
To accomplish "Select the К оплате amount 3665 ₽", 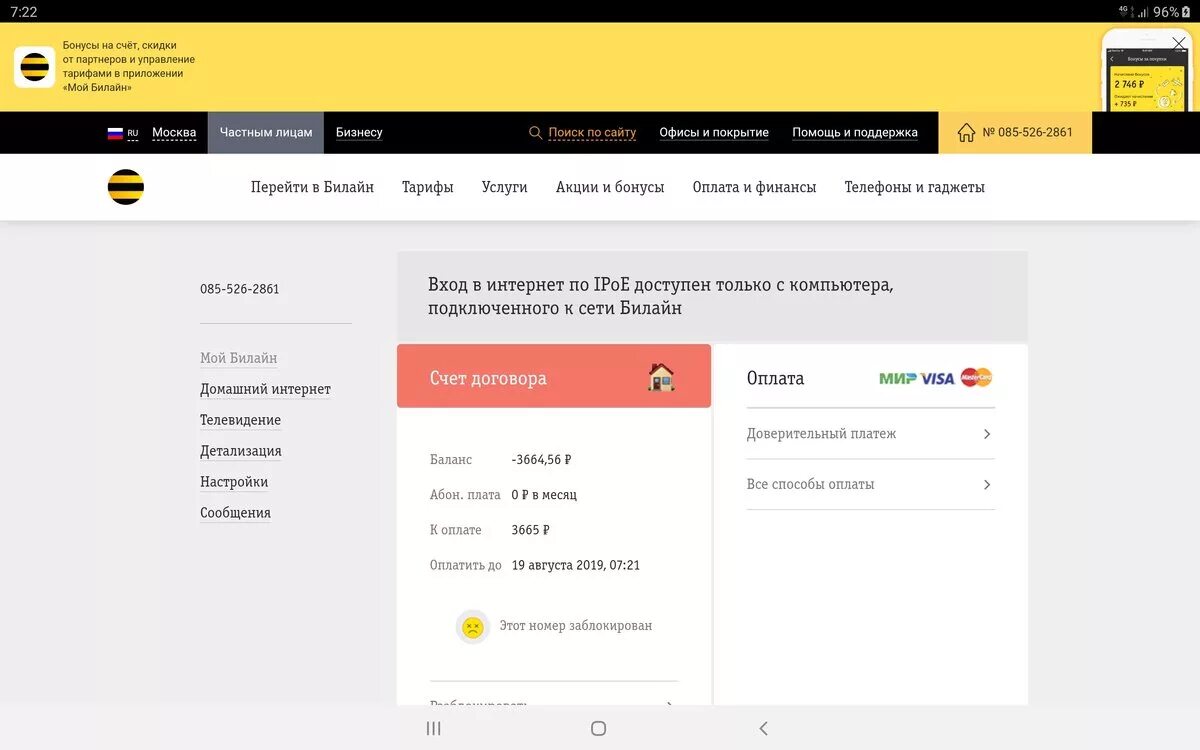I will point(530,530).
